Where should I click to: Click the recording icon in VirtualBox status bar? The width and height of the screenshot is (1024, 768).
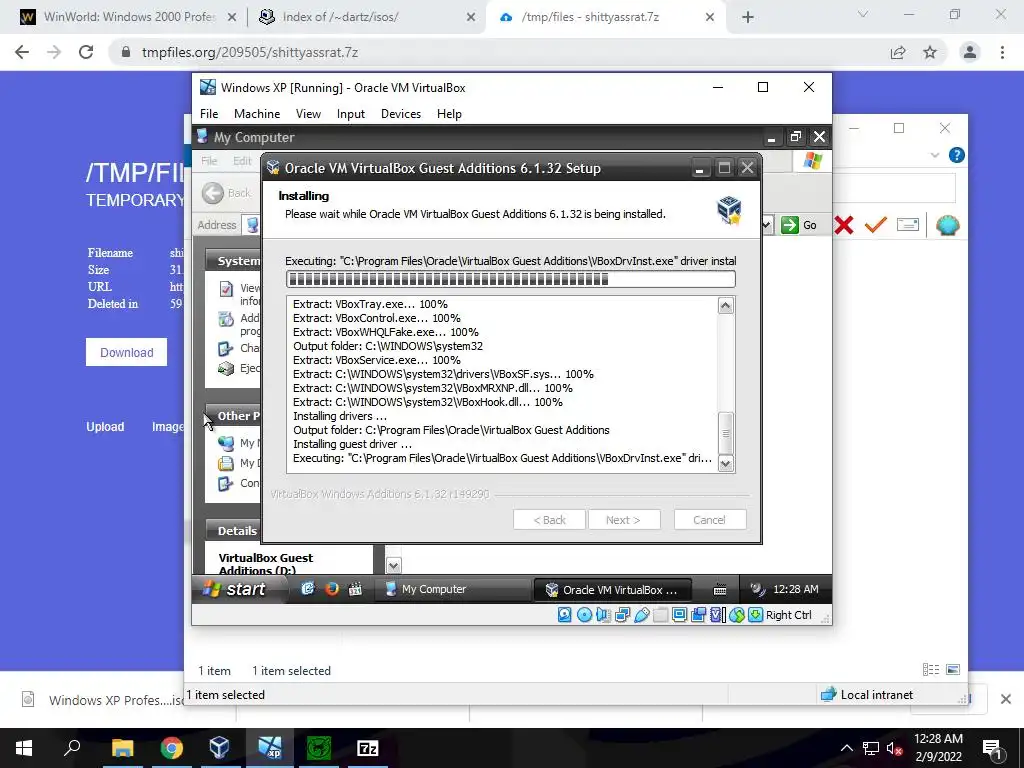[x=698, y=615]
